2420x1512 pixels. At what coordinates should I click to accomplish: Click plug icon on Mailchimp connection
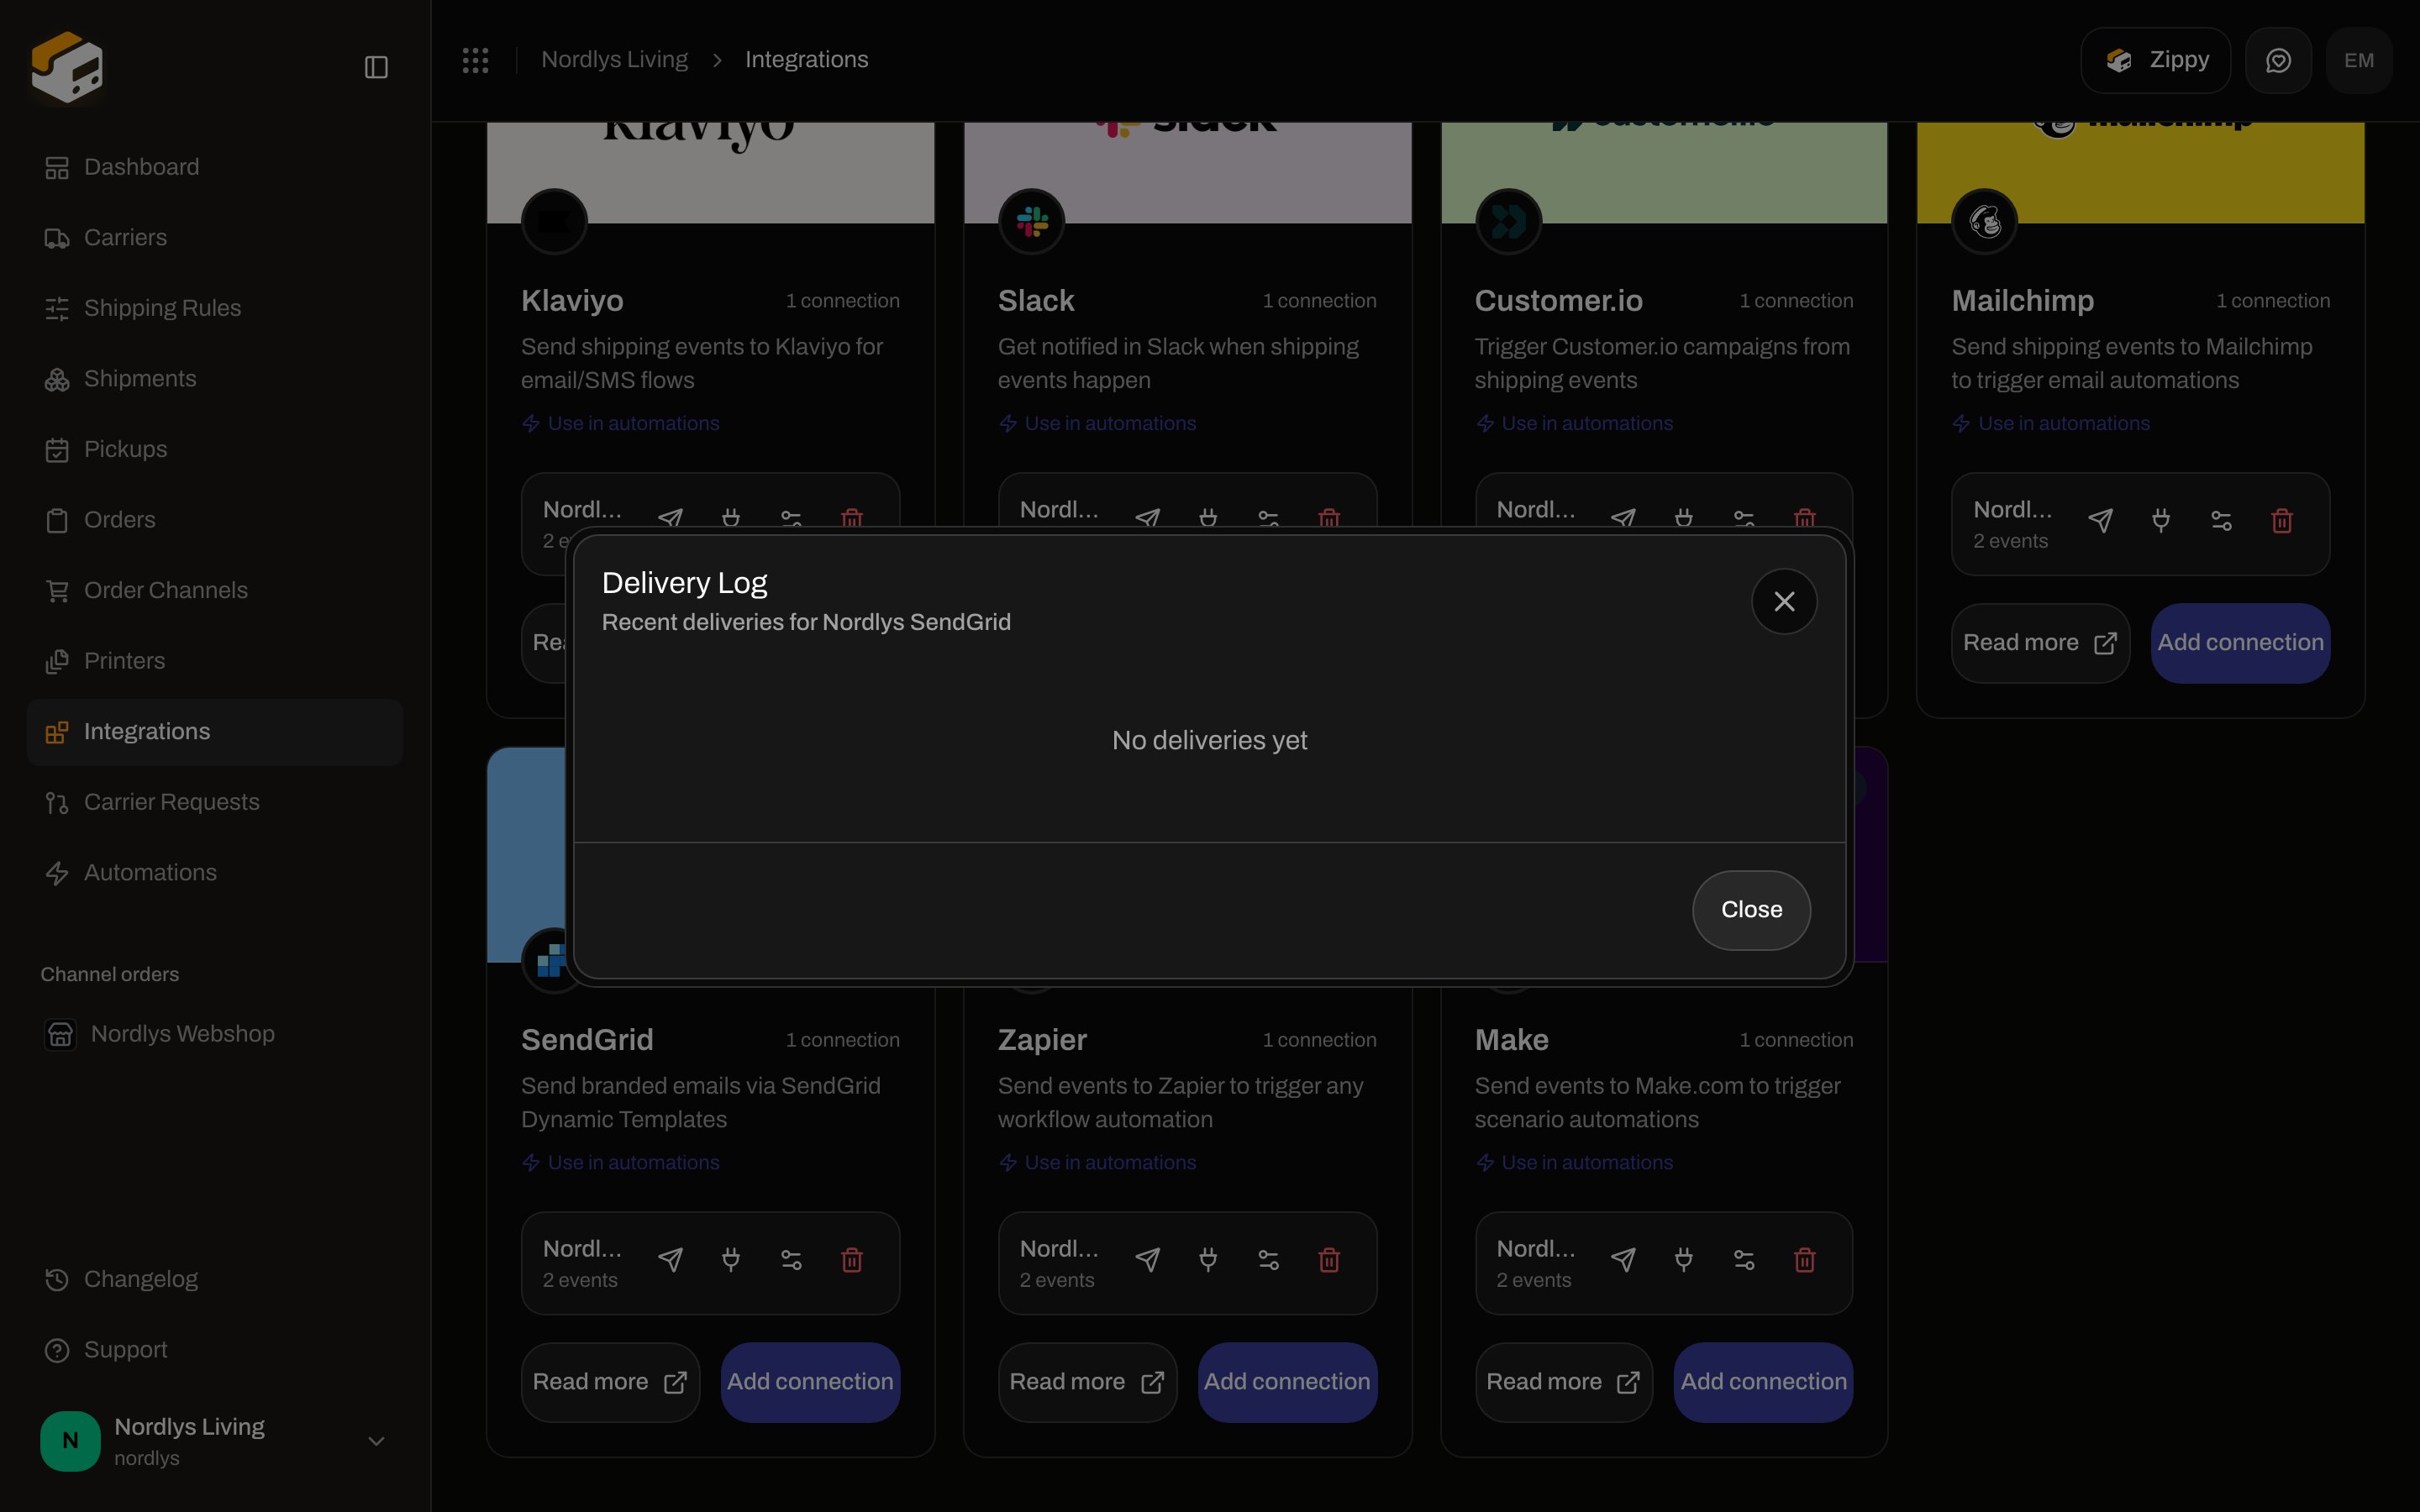2160,520
